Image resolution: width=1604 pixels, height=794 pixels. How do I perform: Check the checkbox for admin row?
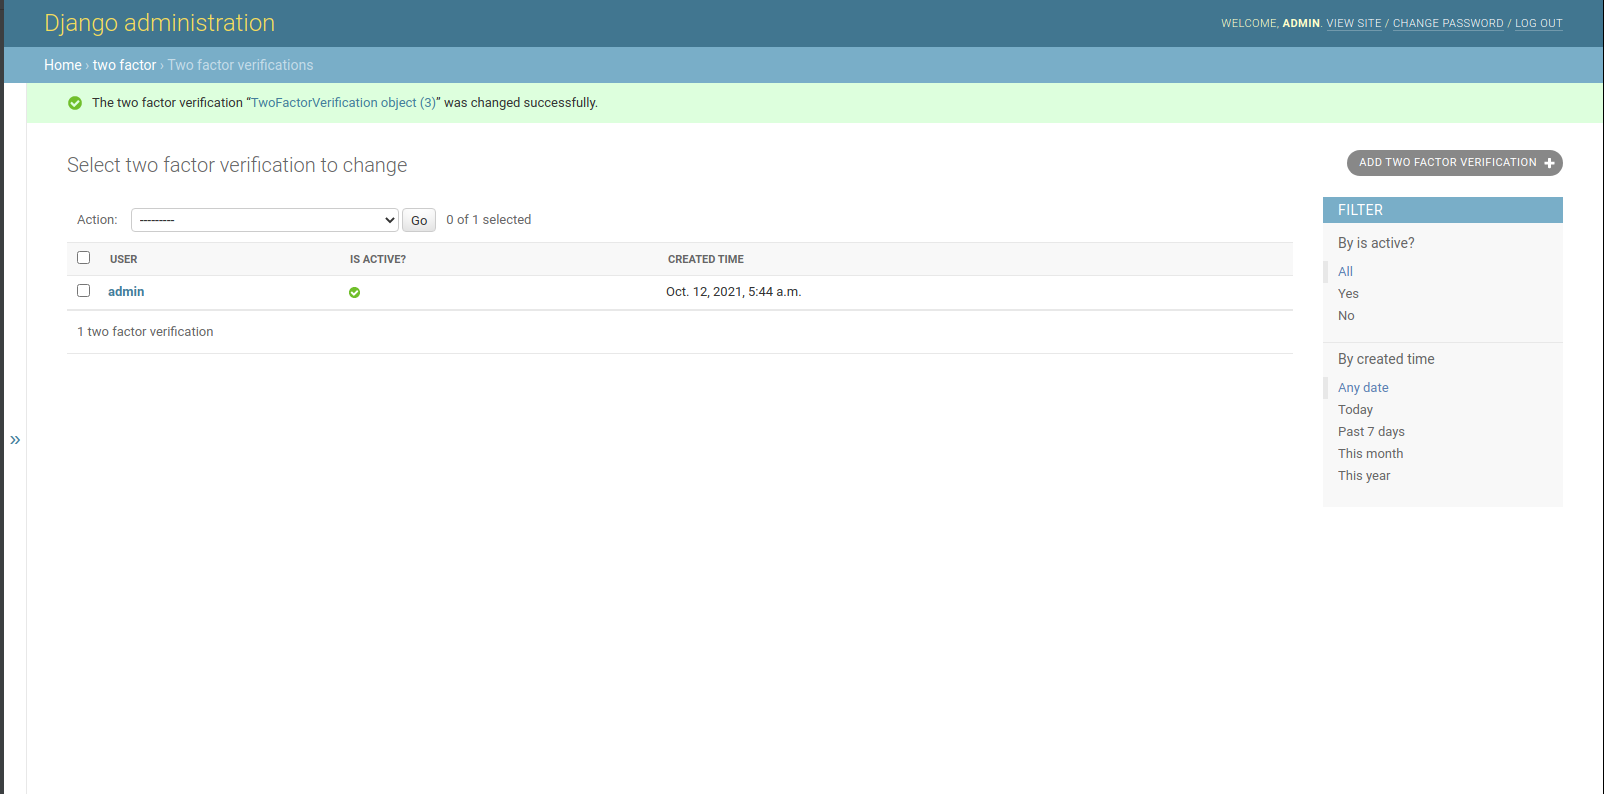[x=84, y=291]
